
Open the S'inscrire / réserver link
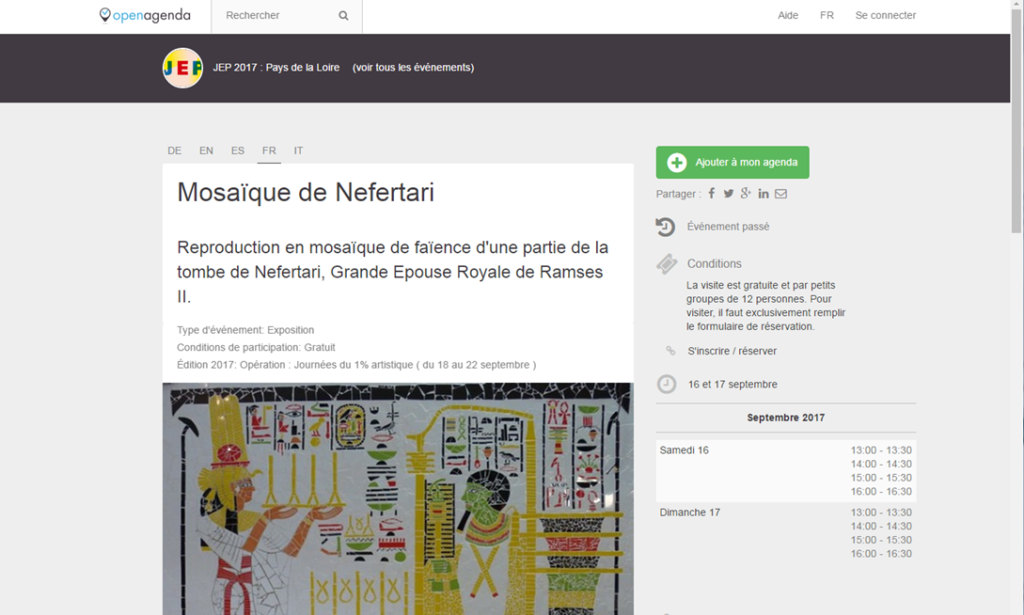(x=732, y=351)
